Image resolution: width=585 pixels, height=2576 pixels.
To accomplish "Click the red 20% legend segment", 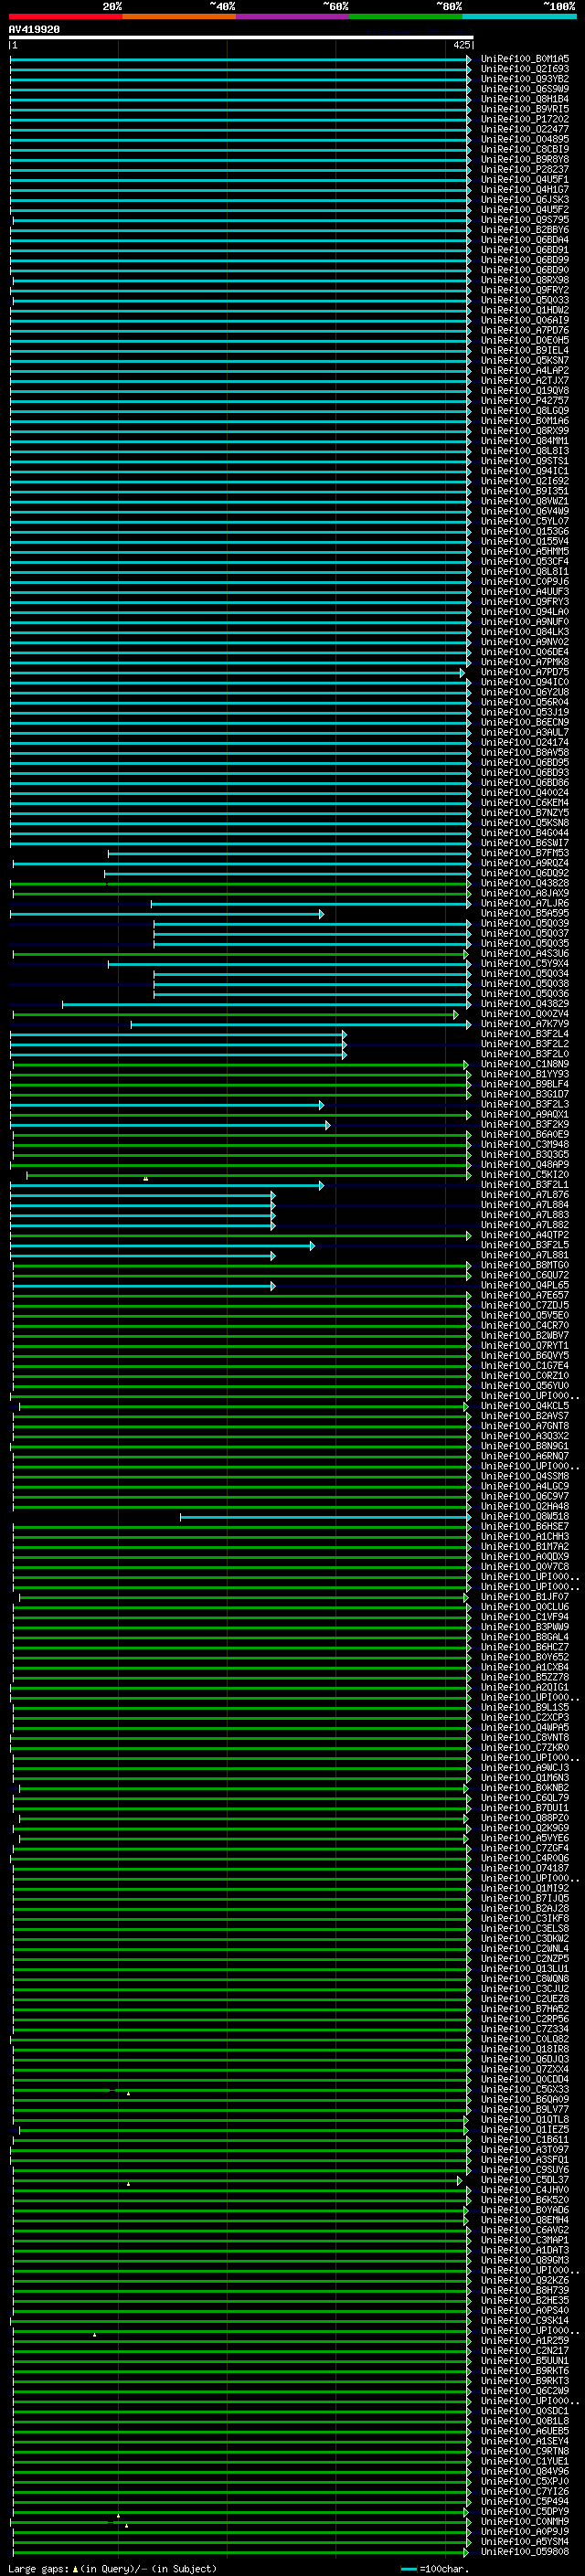I will point(65,16).
